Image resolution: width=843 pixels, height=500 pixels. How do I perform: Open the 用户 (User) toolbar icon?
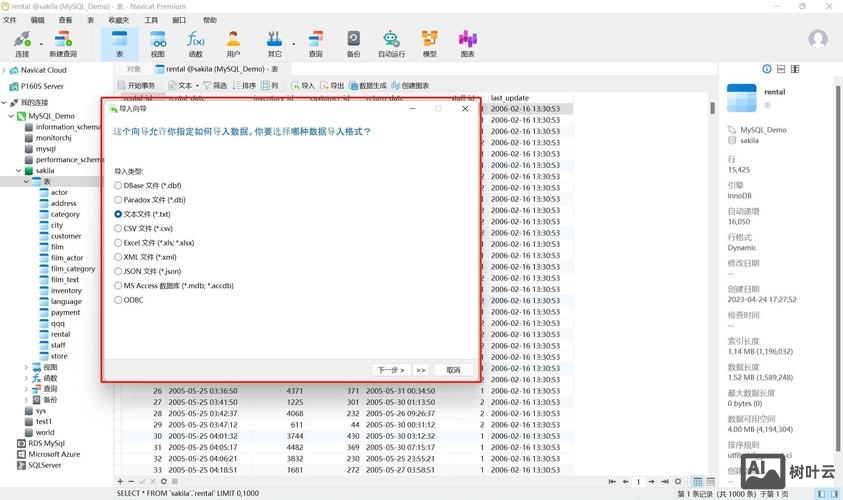pos(233,42)
